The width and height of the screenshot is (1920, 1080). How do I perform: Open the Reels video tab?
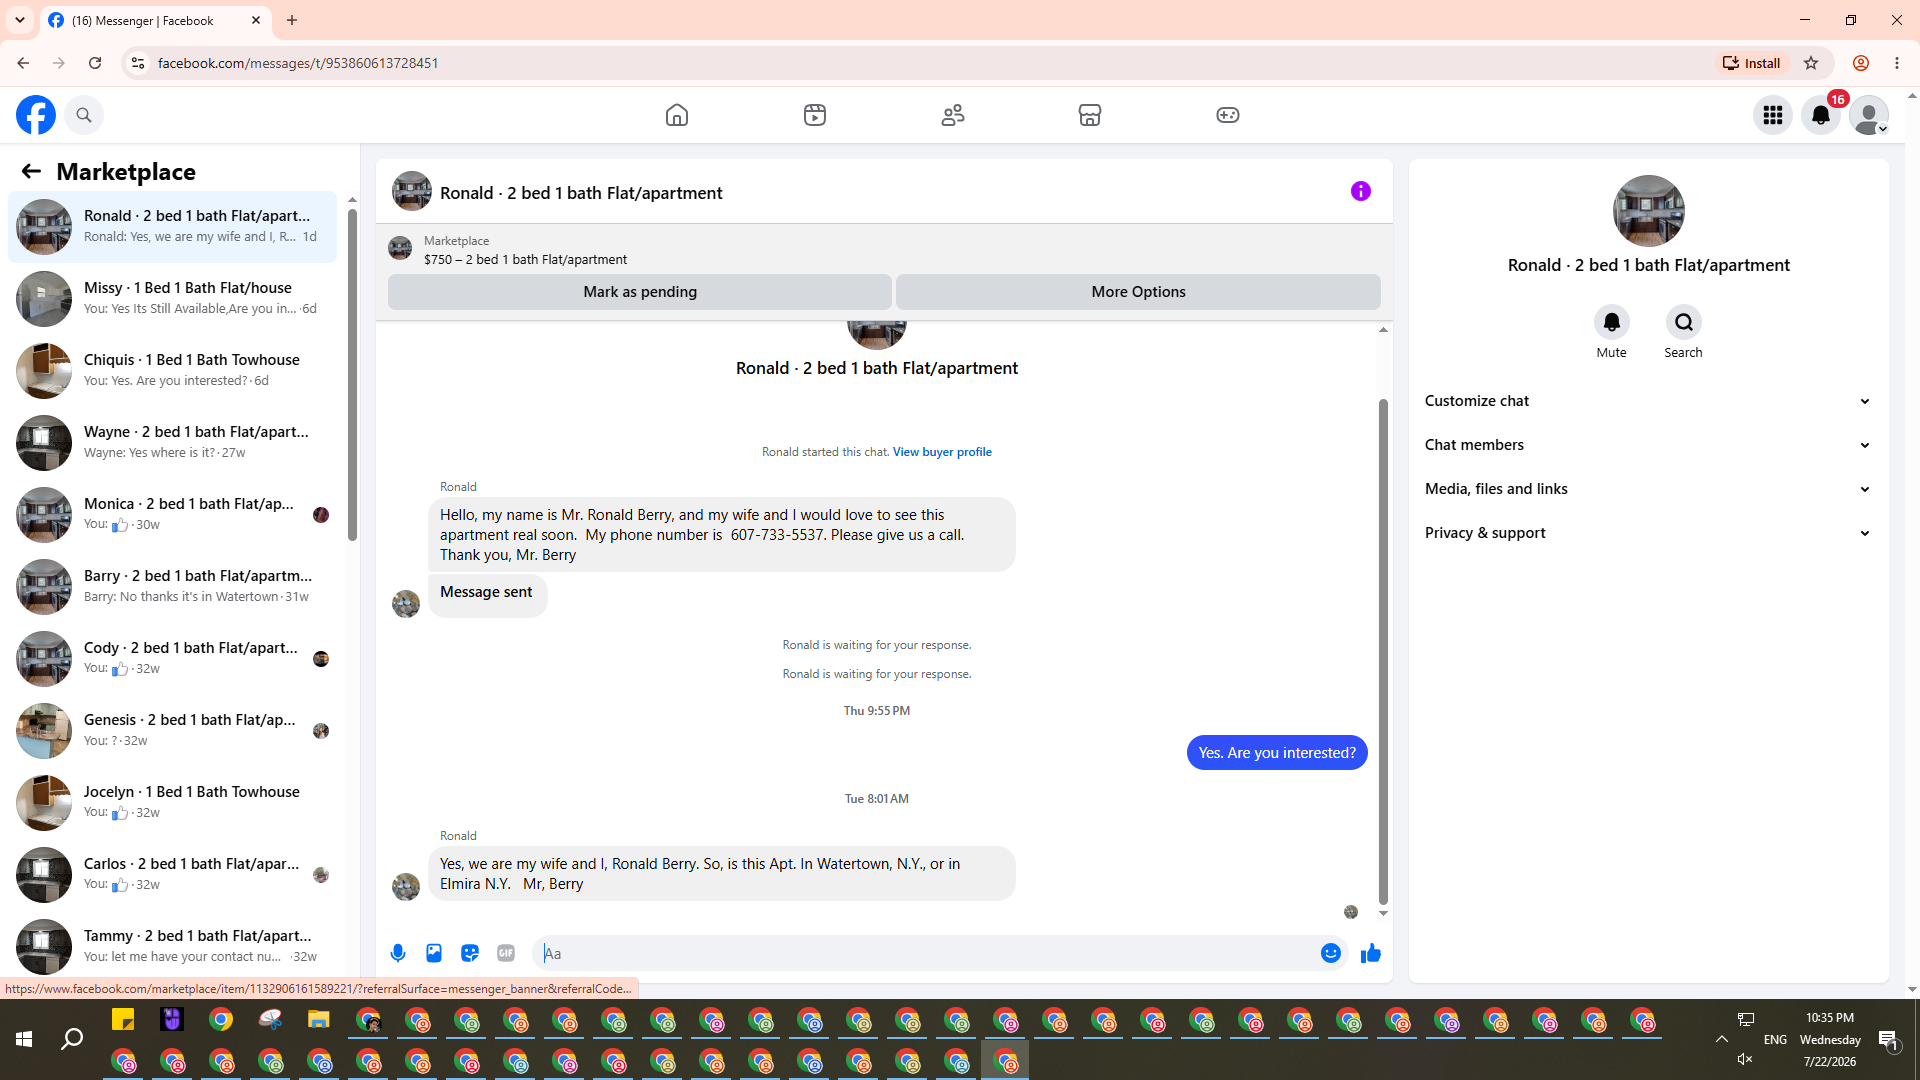815,115
